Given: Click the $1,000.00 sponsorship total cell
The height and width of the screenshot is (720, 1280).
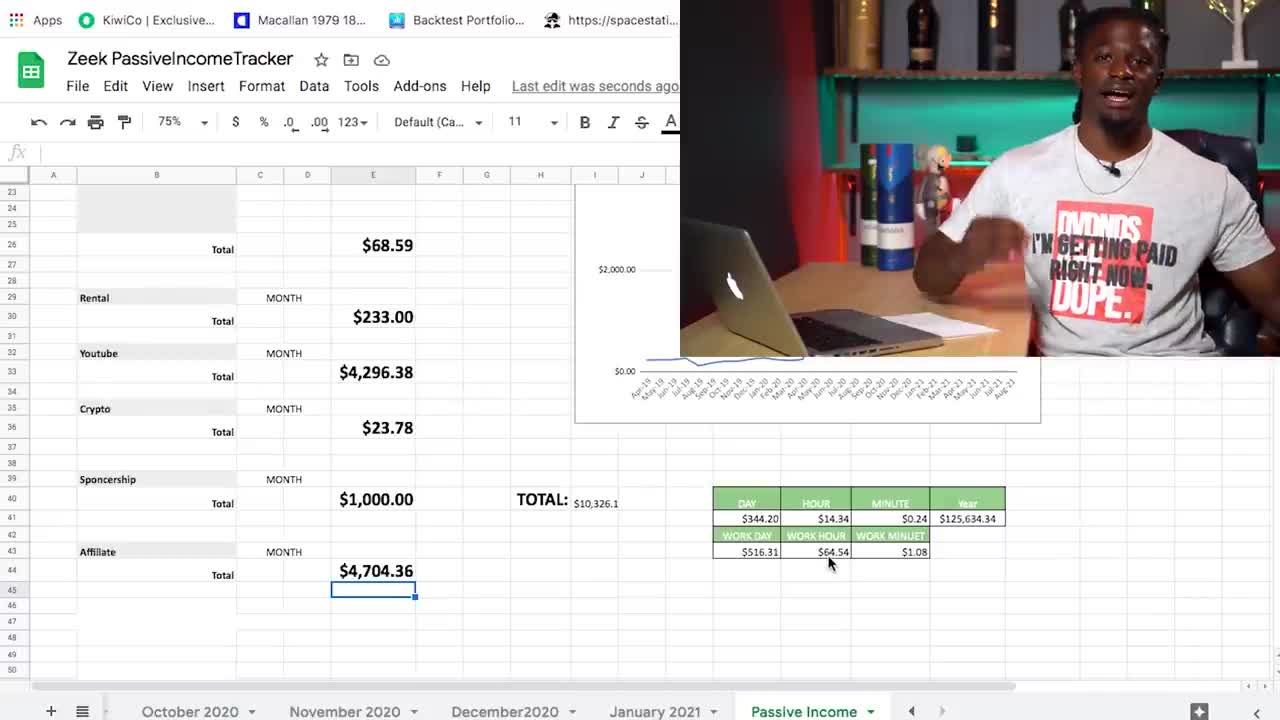Looking at the screenshot, I should (x=373, y=499).
